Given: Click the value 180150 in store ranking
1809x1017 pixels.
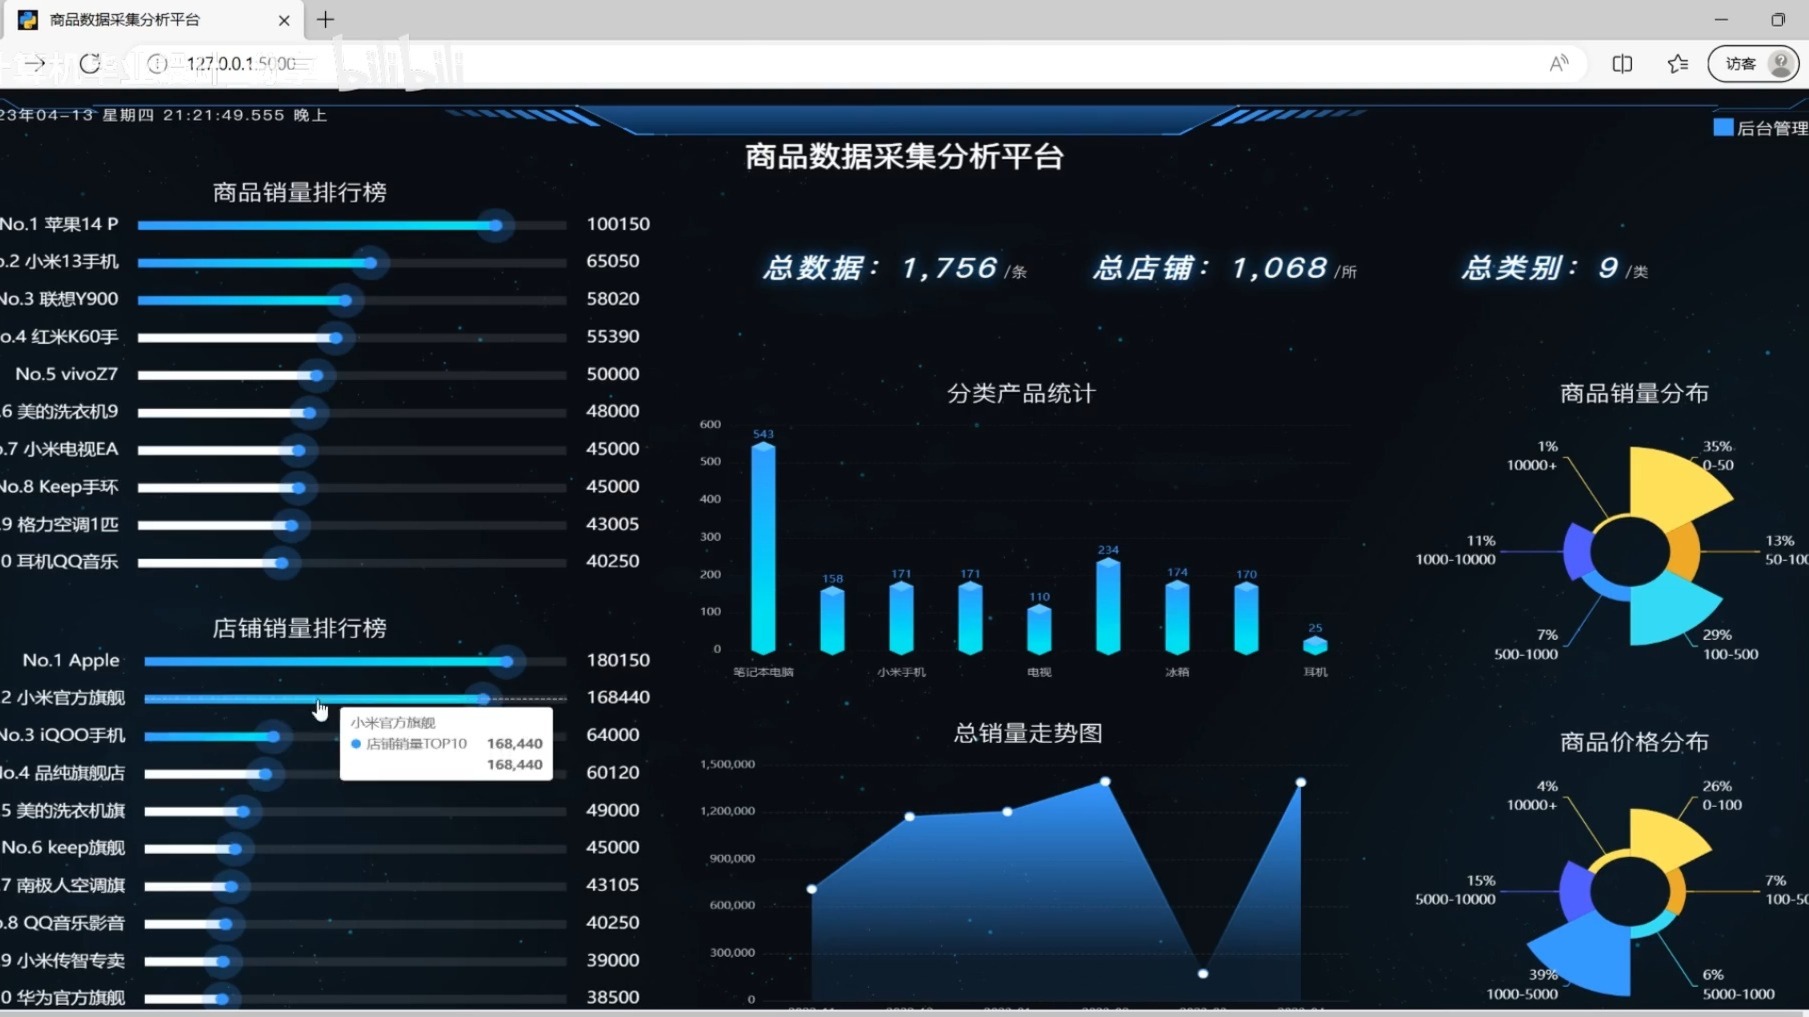Looking at the screenshot, I should (618, 660).
